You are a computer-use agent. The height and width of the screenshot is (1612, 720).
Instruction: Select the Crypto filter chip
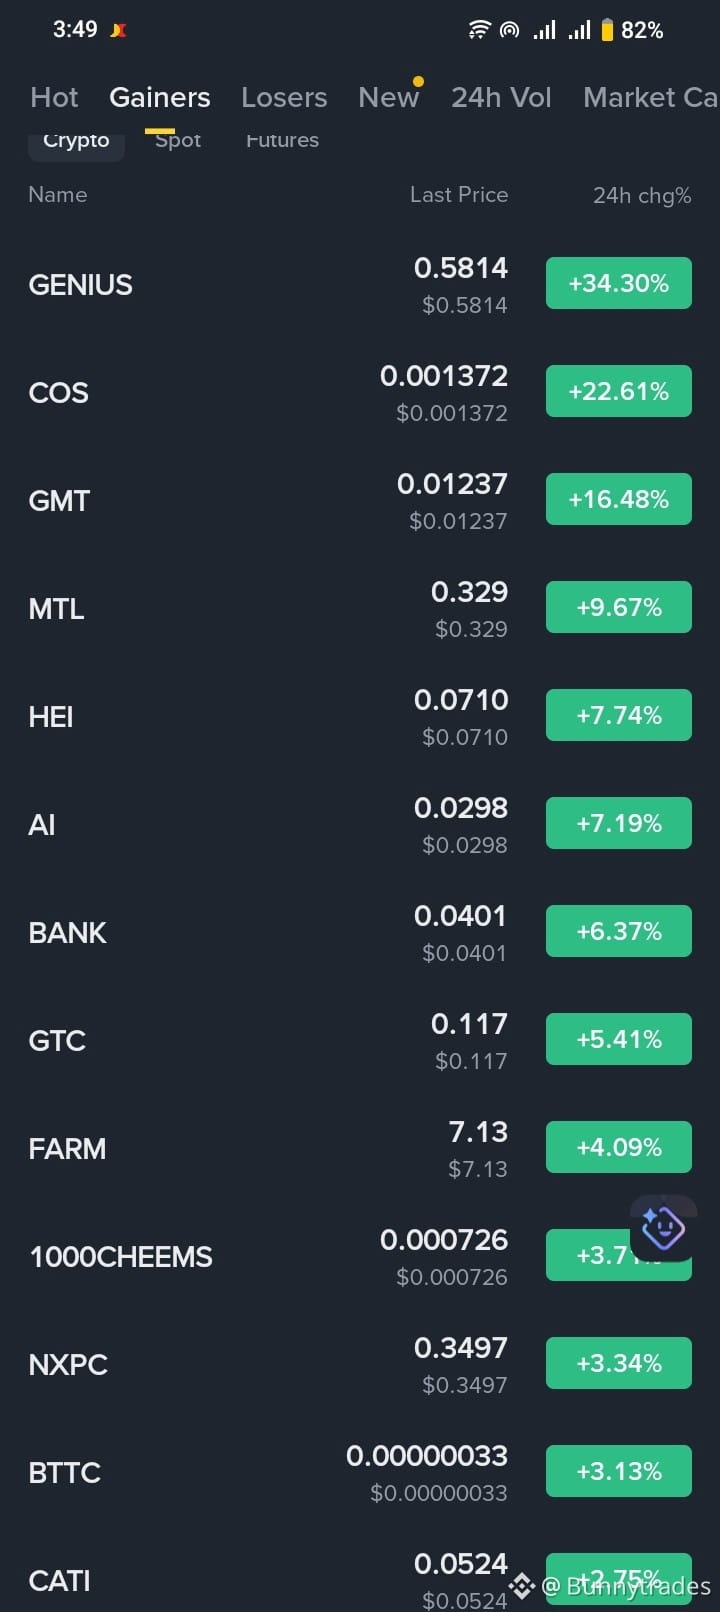(76, 141)
